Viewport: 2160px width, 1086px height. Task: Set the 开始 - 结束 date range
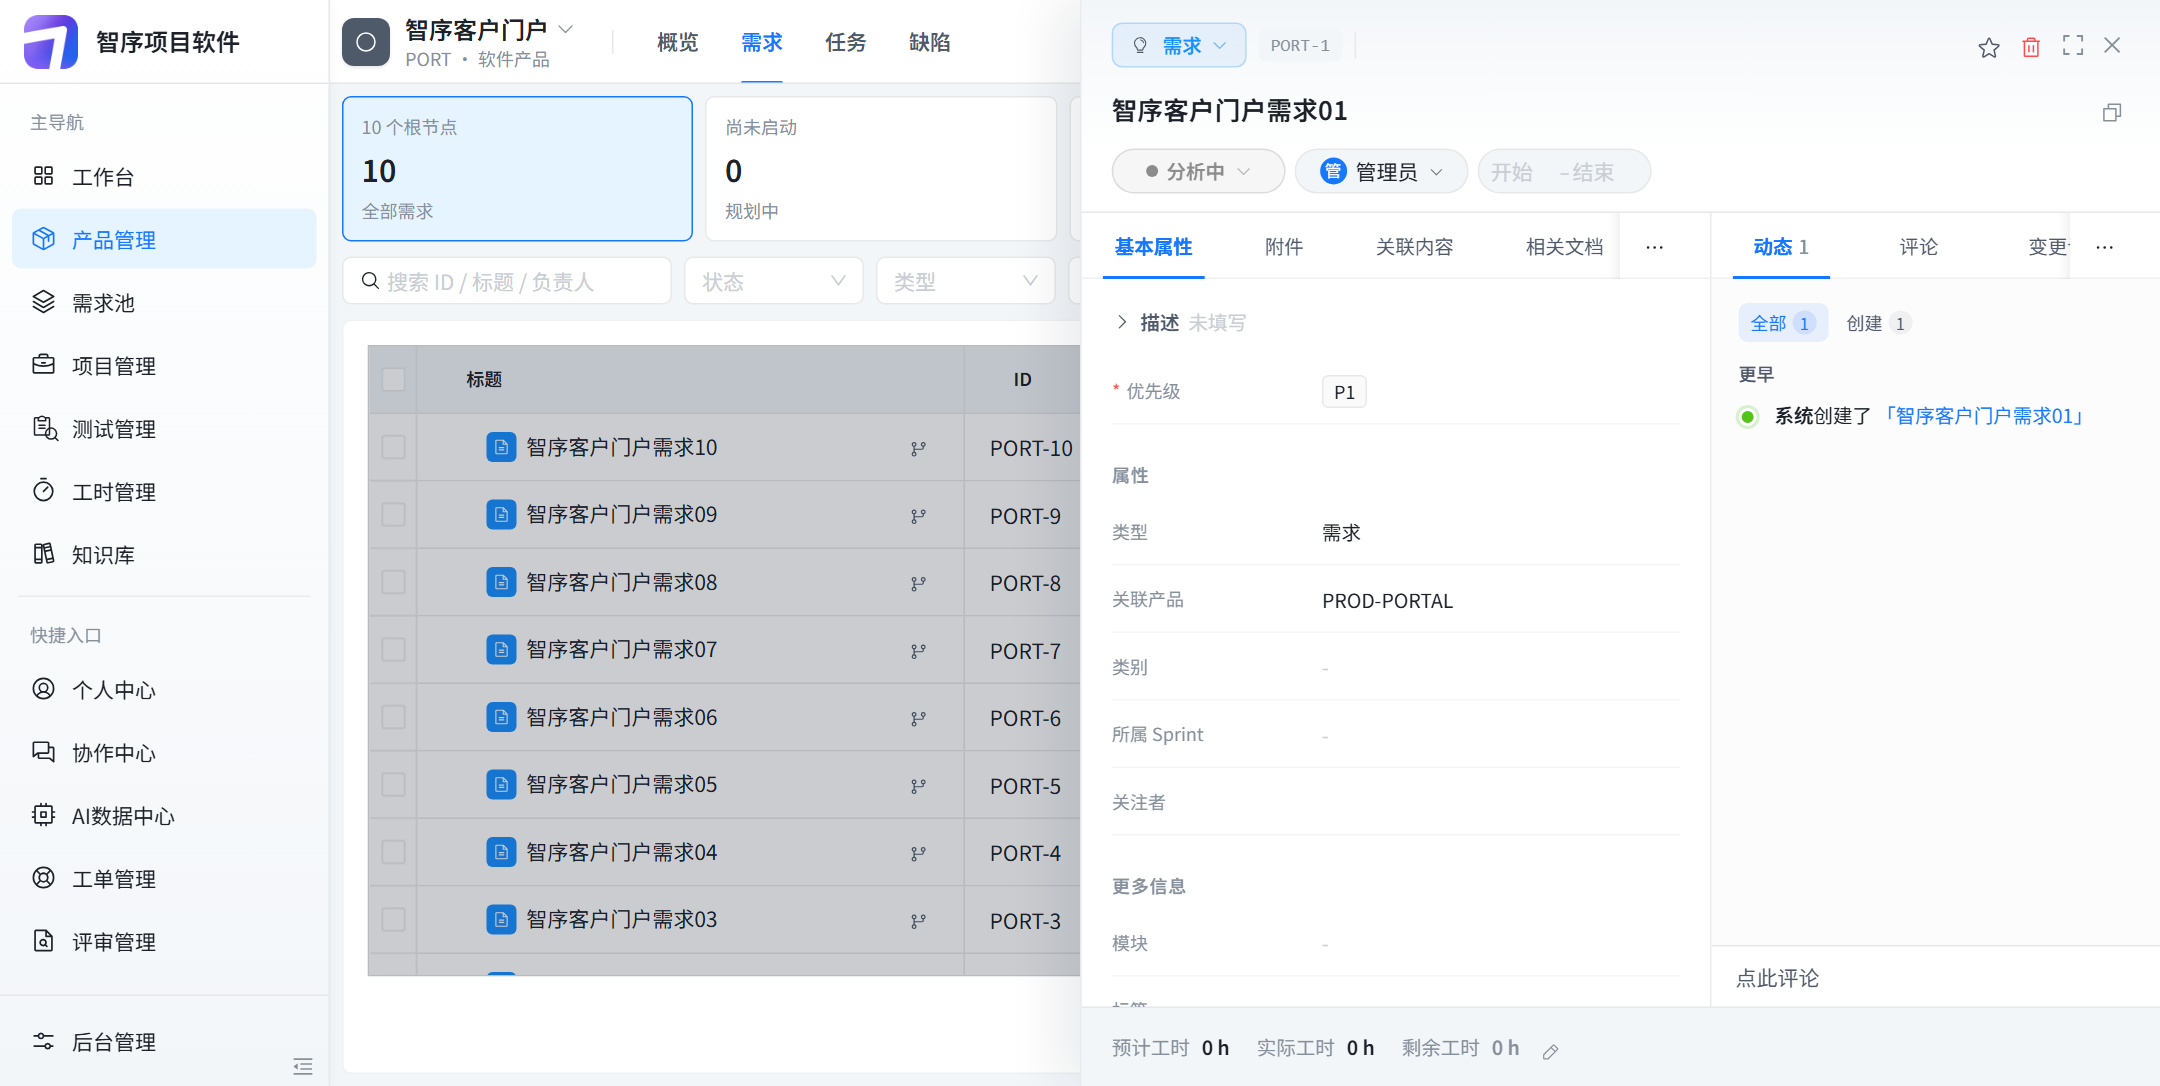click(x=1564, y=171)
